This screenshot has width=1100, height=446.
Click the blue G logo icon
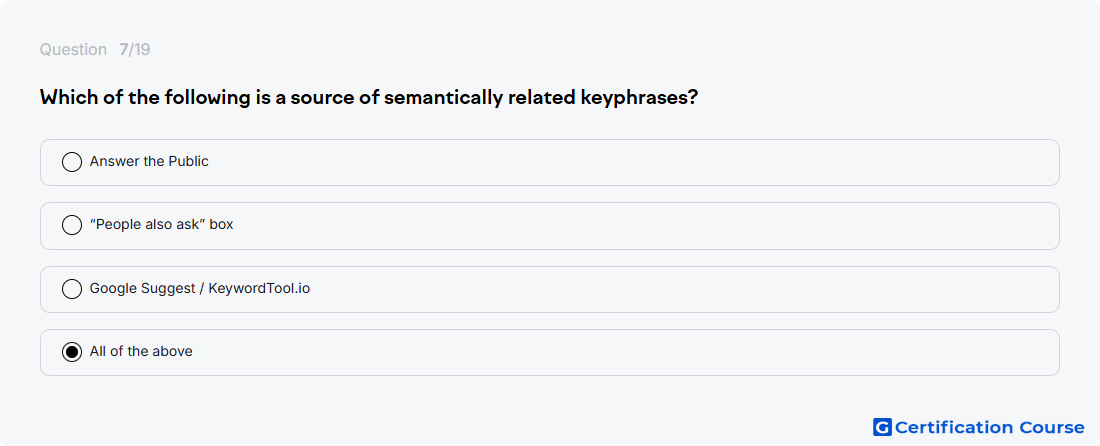point(882,427)
